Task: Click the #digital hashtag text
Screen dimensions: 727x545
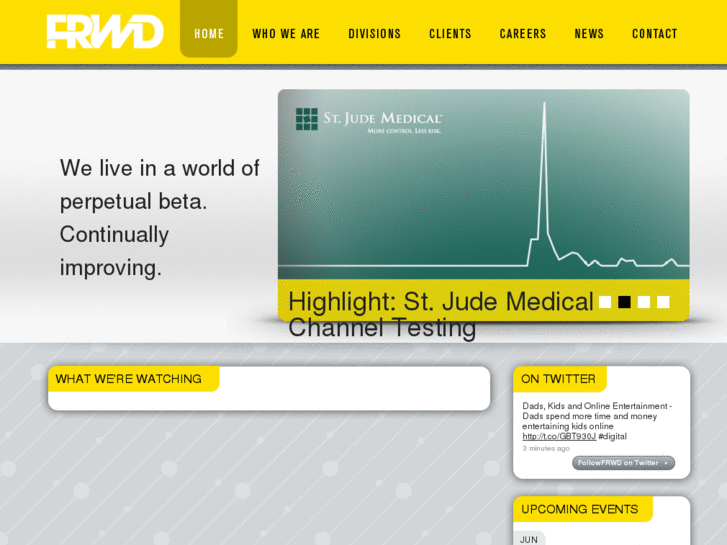Action: tap(612, 436)
